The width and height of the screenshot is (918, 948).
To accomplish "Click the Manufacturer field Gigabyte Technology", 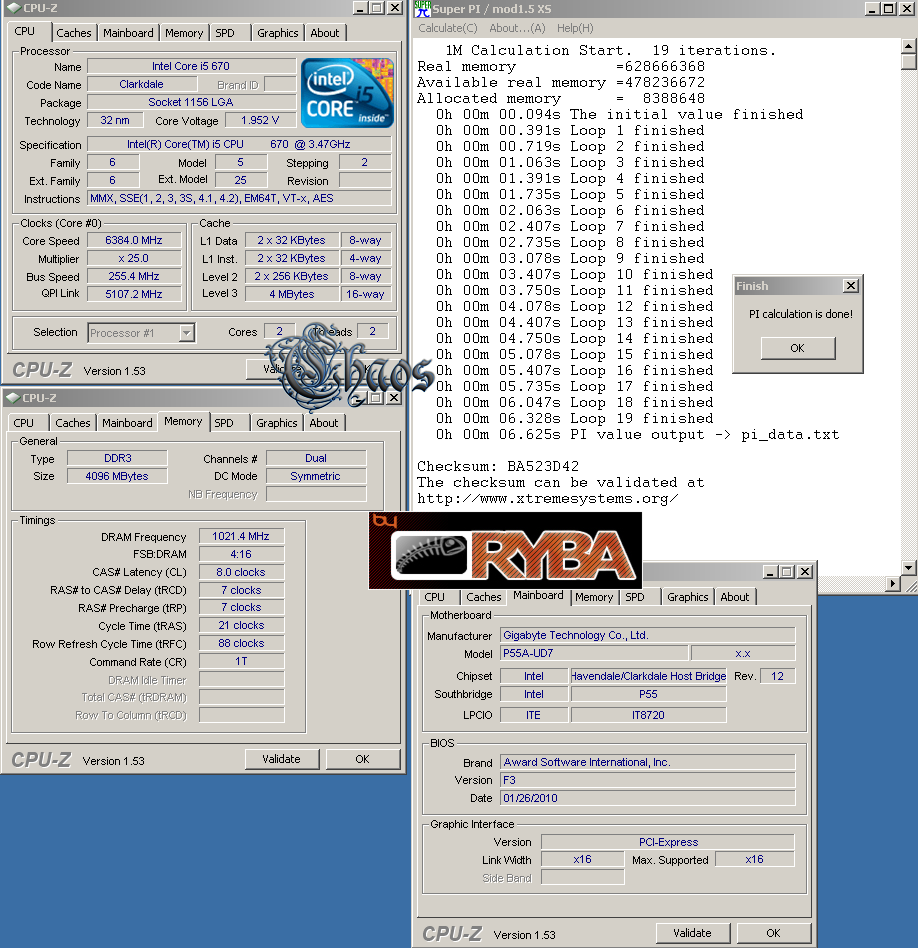I will tap(648, 635).
